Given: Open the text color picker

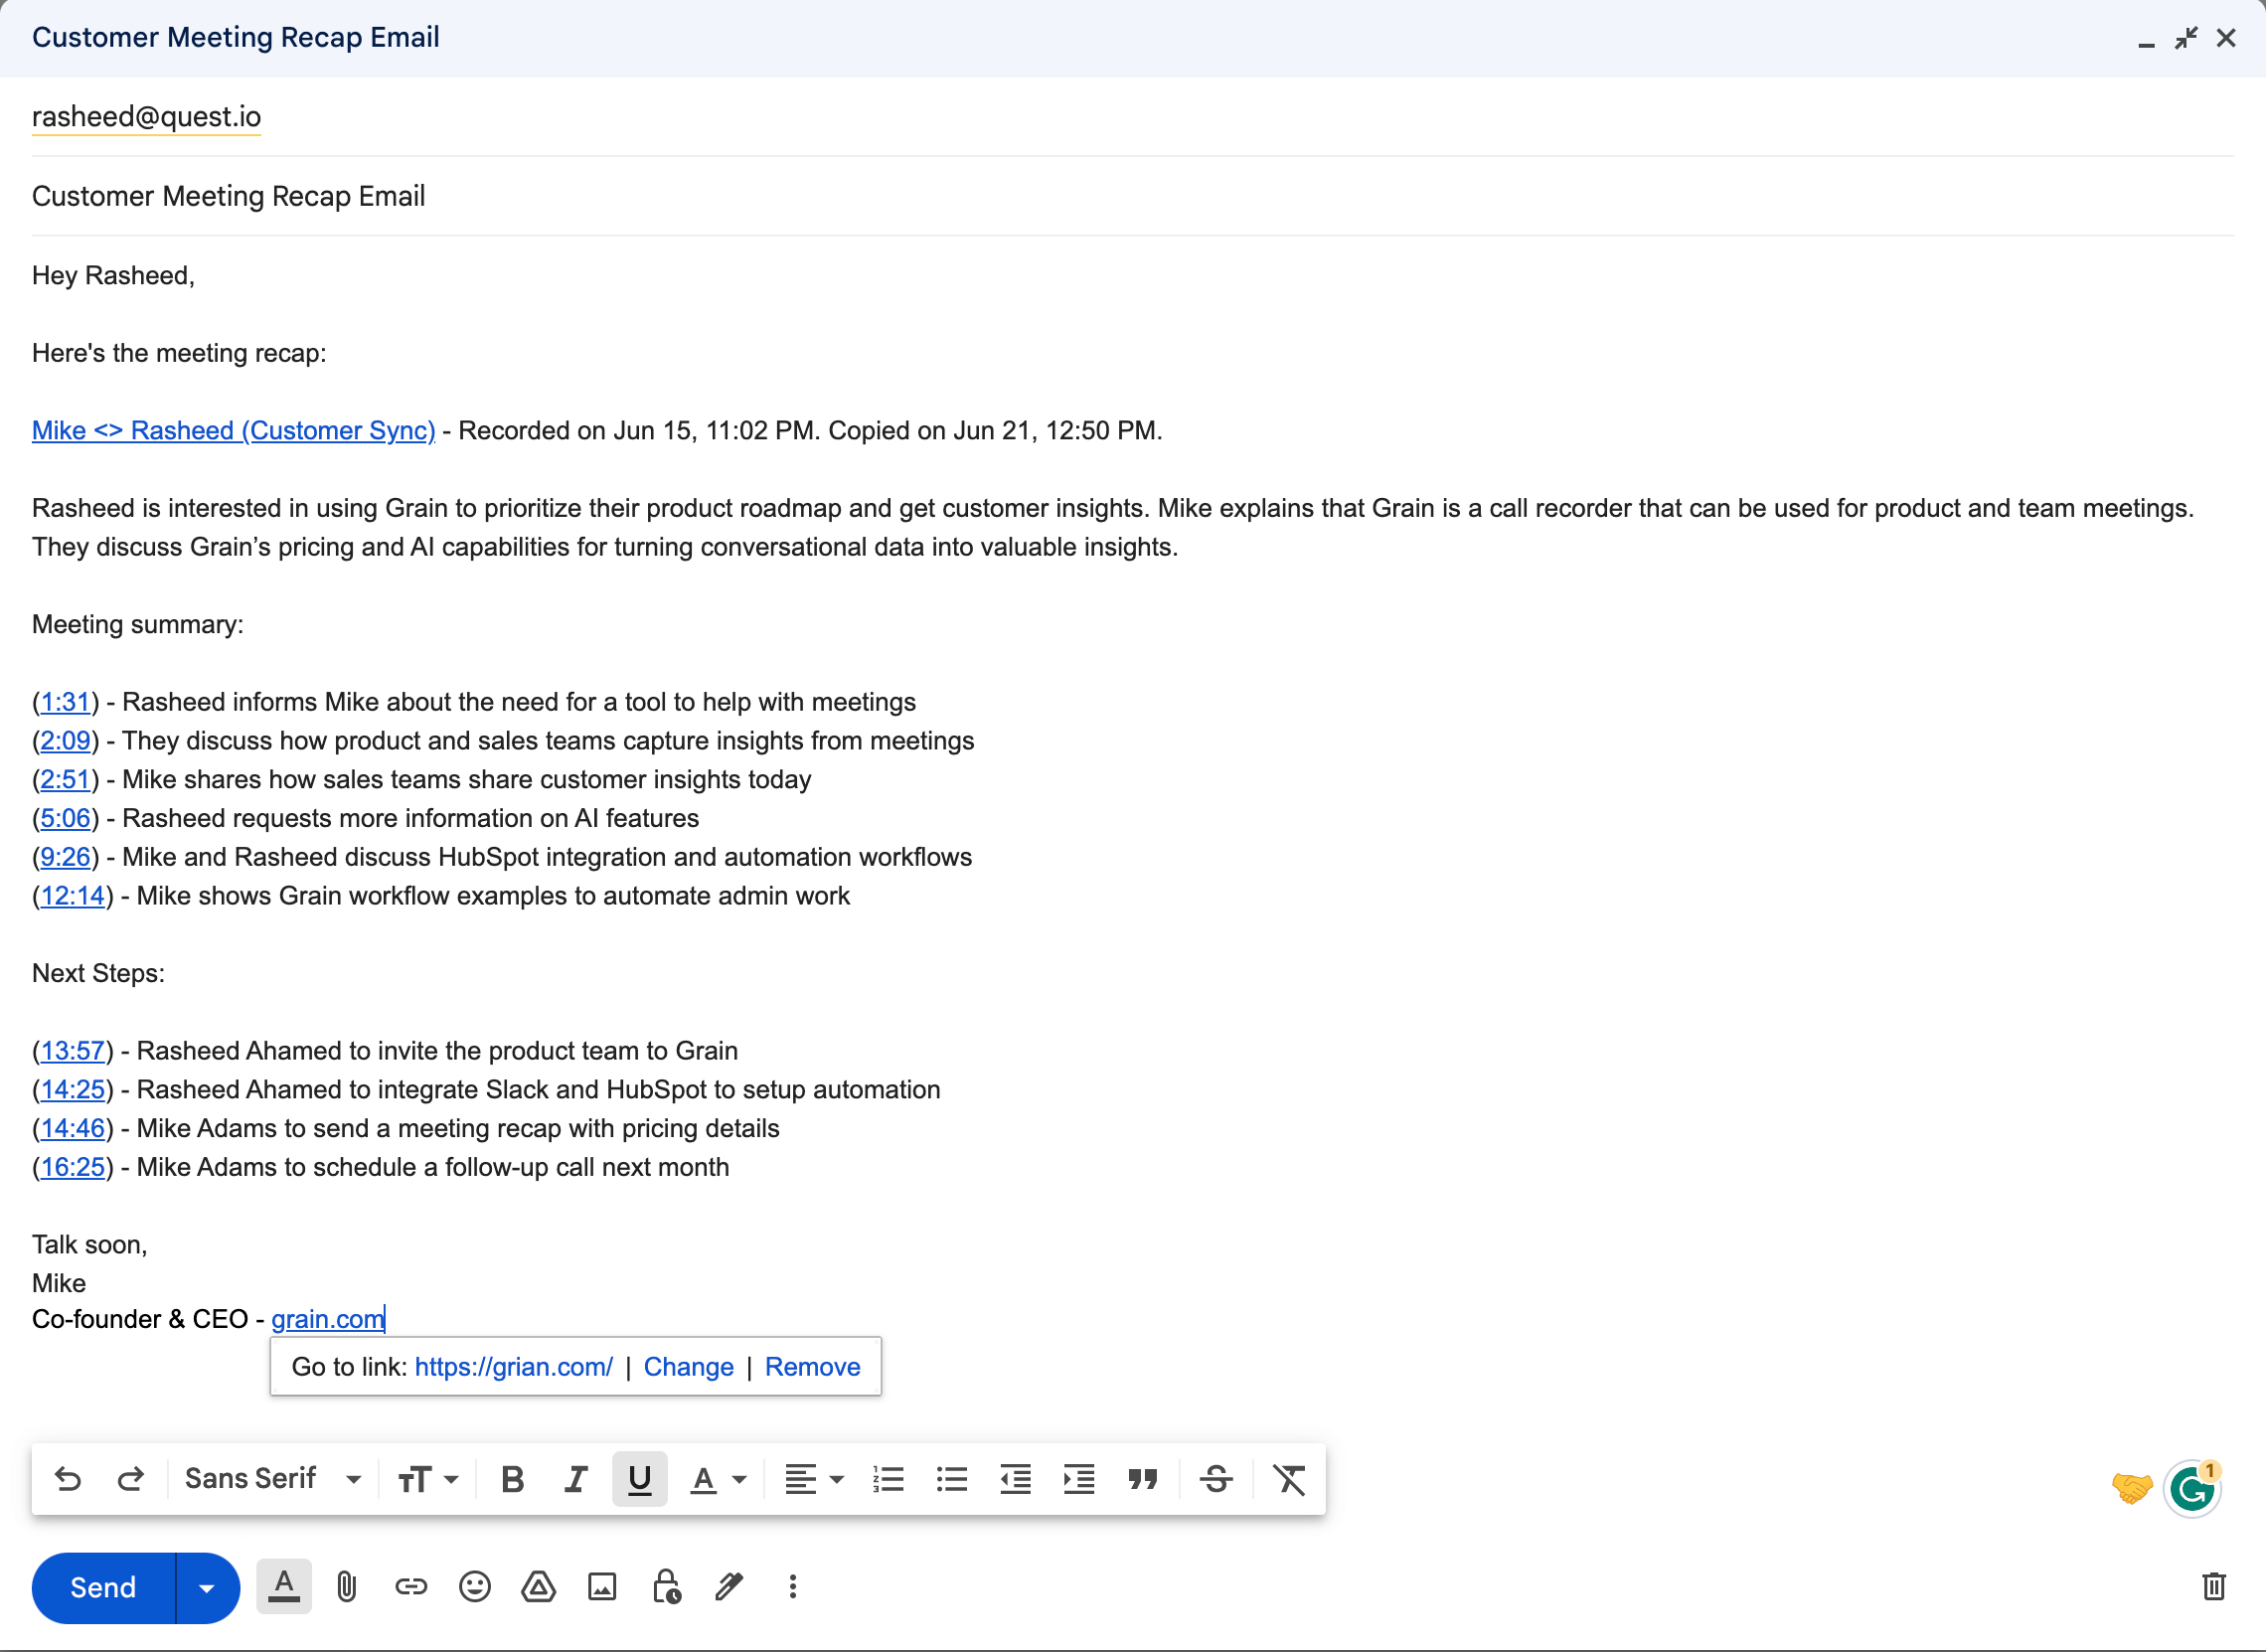Looking at the screenshot, I should (719, 1479).
